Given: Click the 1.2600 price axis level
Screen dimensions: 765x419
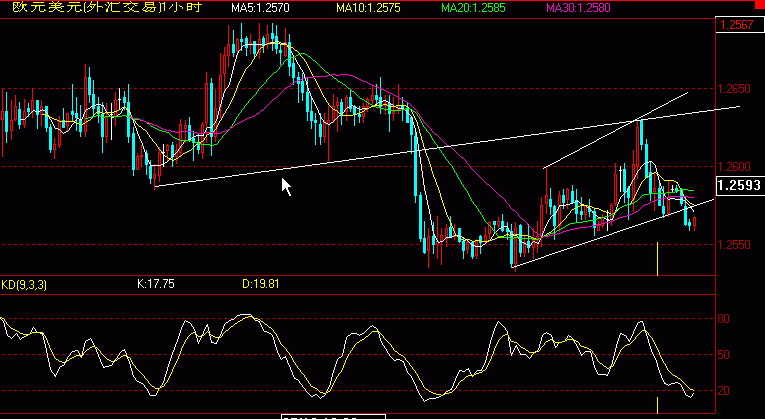Looking at the screenshot, I should pyautogui.click(x=734, y=167).
